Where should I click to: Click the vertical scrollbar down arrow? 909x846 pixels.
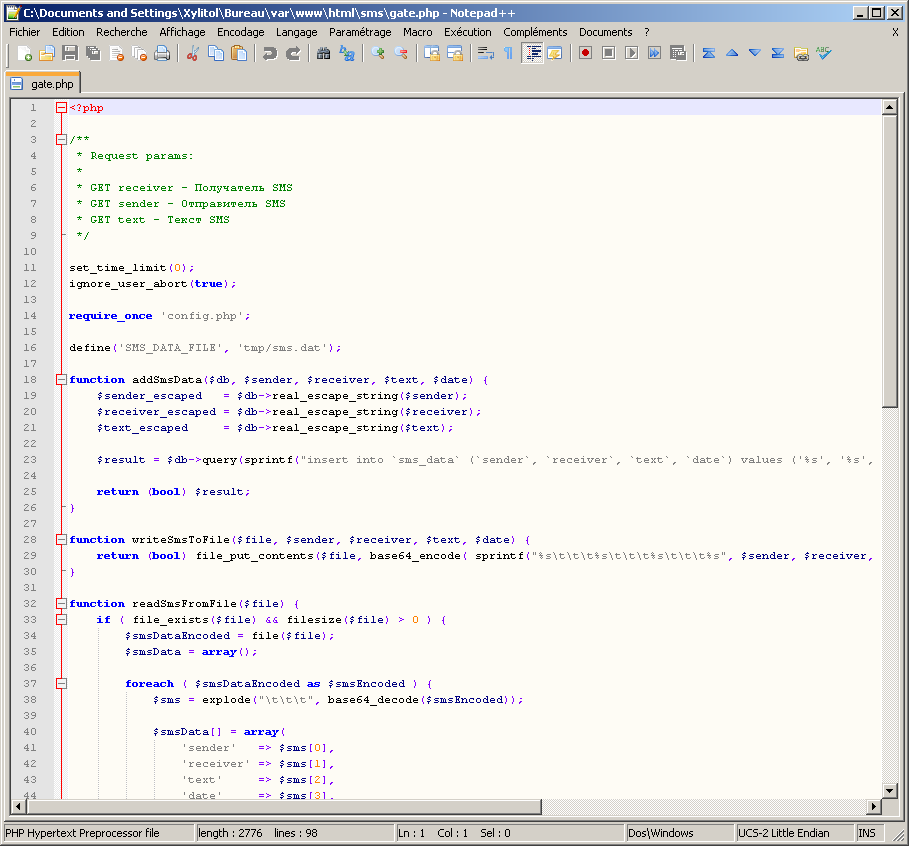(x=890, y=789)
